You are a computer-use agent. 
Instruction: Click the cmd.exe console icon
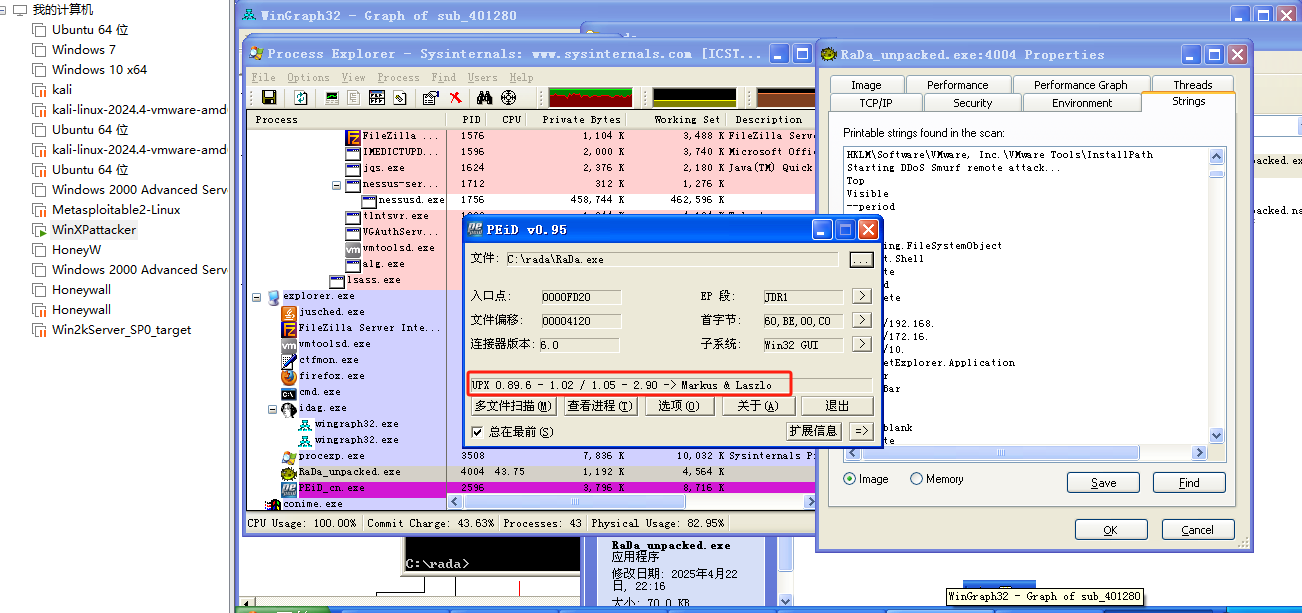pos(289,392)
